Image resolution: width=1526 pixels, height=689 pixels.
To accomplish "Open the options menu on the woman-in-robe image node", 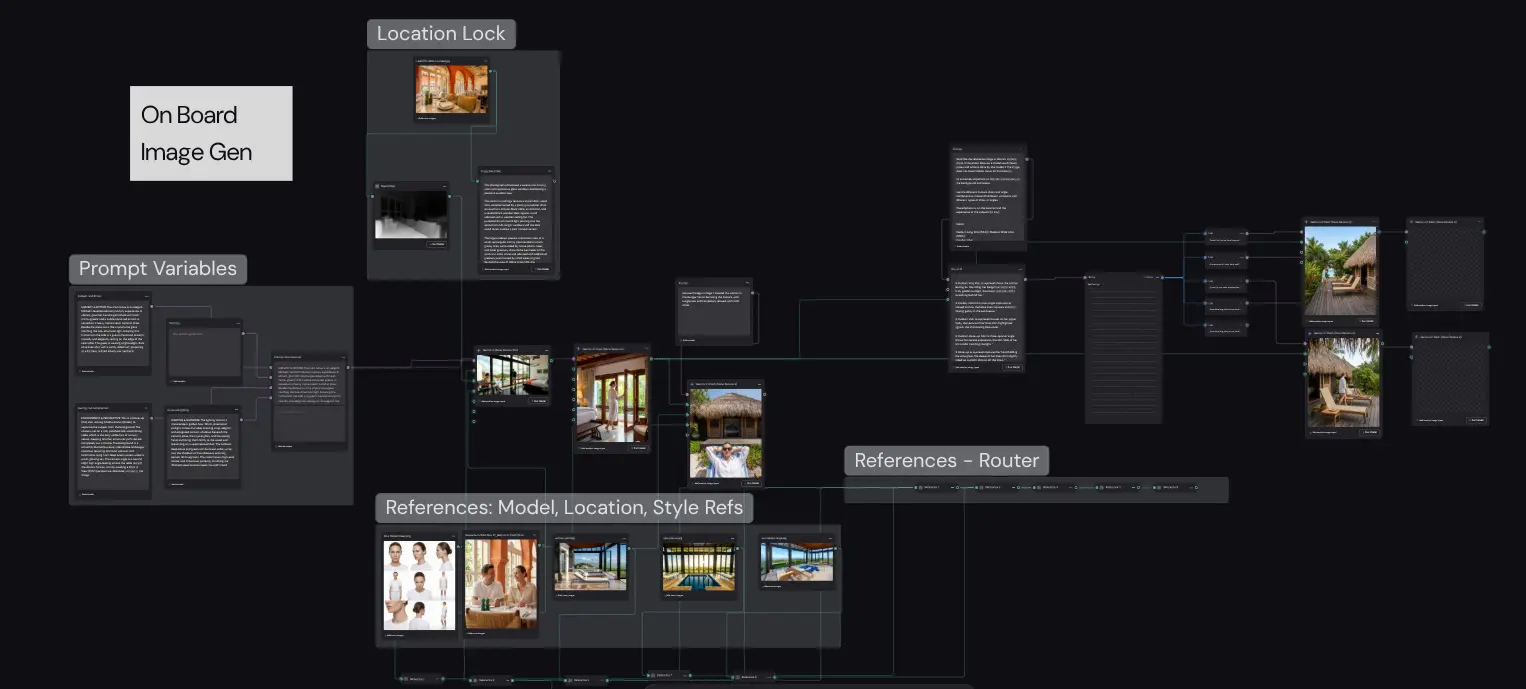I will [x=646, y=349].
